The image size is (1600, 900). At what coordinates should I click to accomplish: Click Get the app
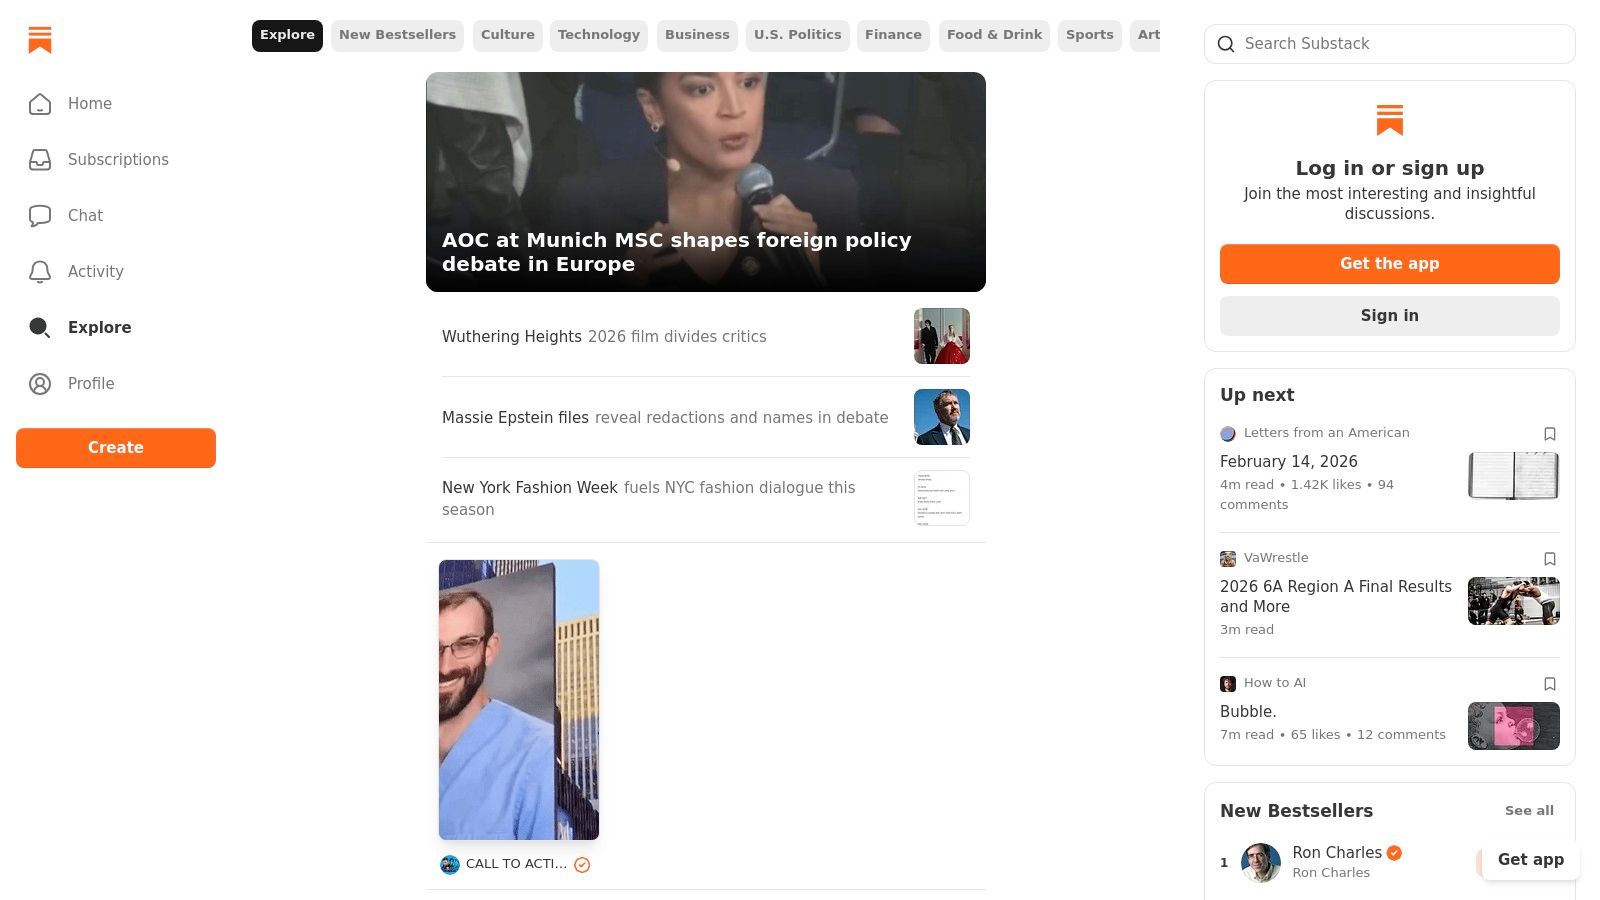click(x=1389, y=263)
